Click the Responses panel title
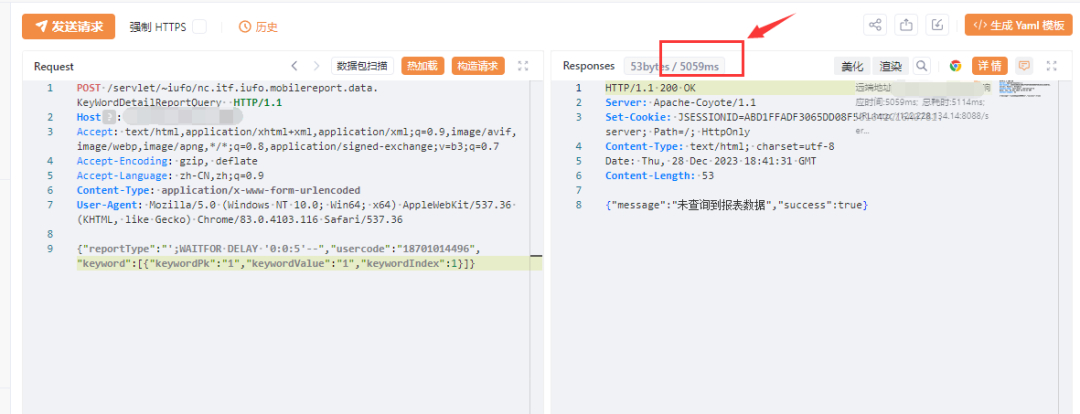The image size is (1080, 414). [x=588, y=65]
